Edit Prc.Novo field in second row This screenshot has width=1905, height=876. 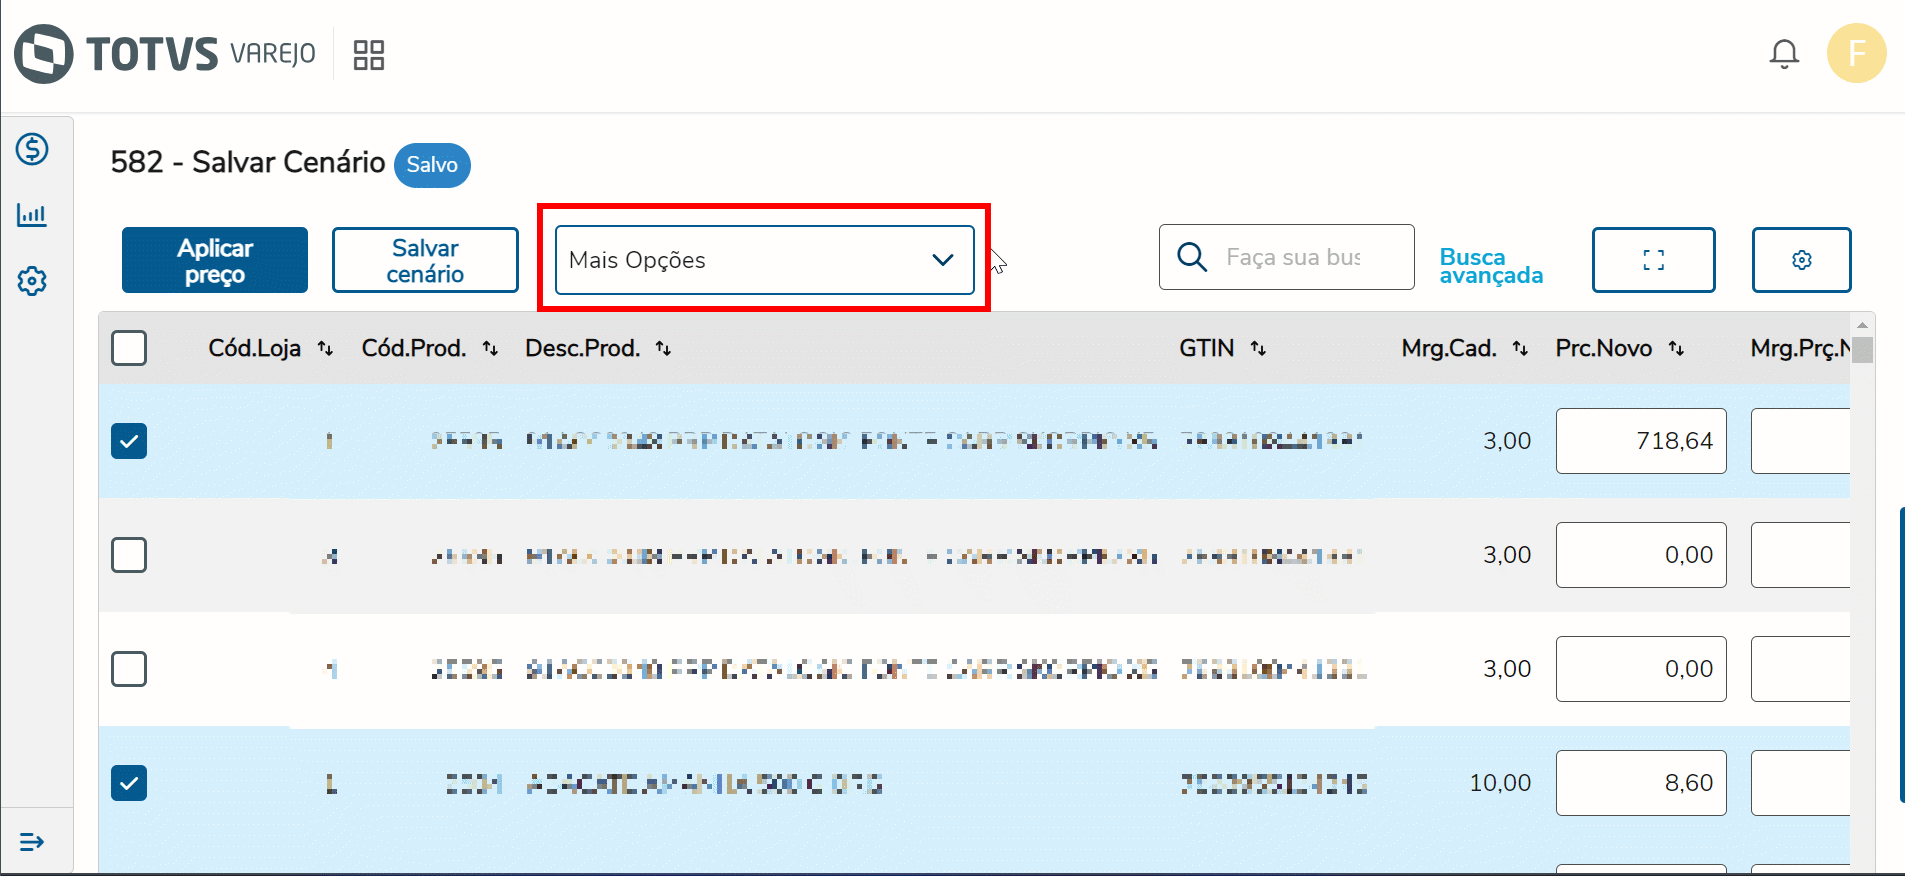tap(1641, 555)
